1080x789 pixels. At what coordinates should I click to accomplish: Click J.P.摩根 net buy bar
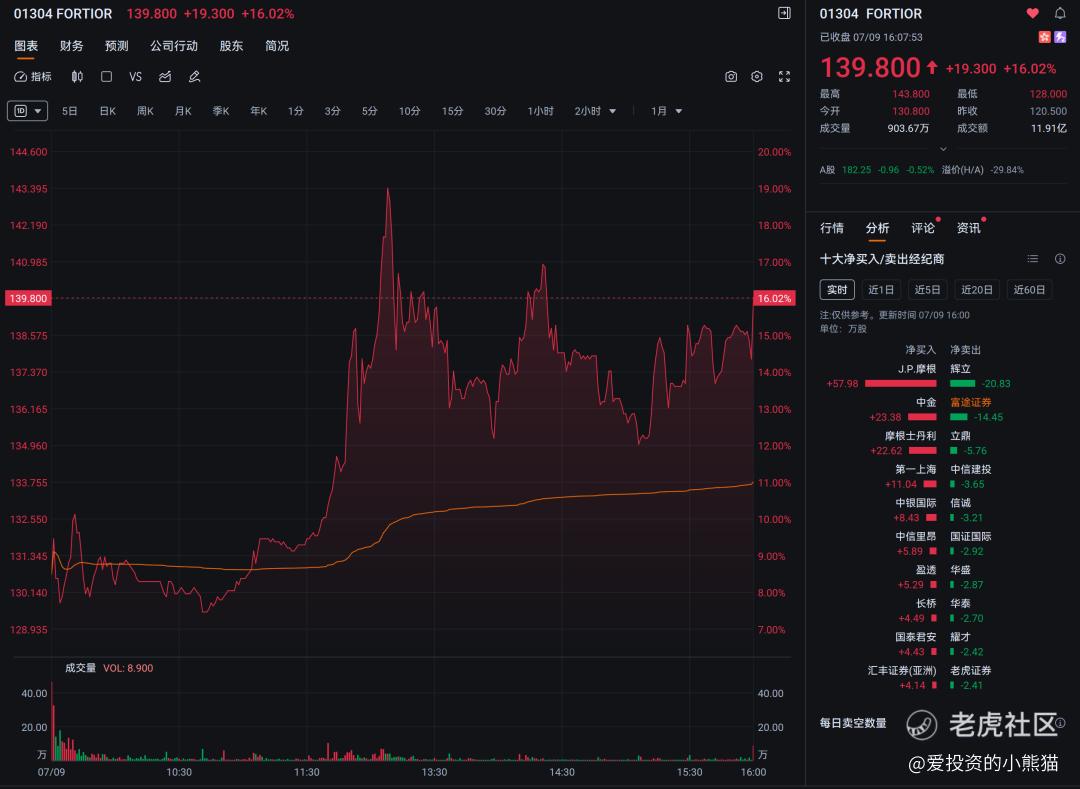[x=900, y=383]
